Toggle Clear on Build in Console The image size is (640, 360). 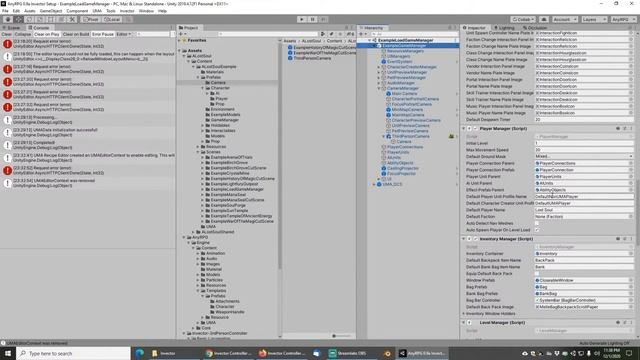coord(76,34)
